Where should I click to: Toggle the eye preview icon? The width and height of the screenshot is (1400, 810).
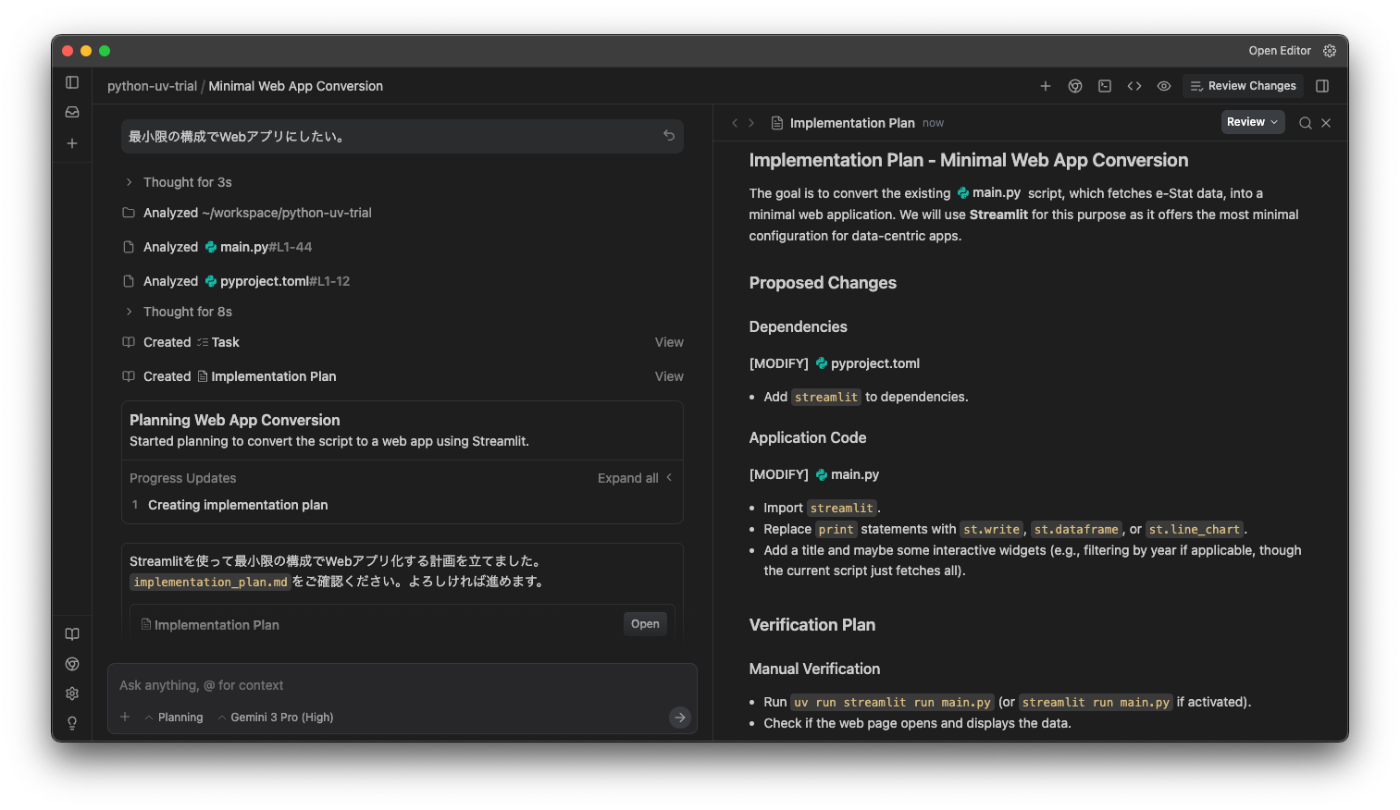click(x=1164, y=86)
